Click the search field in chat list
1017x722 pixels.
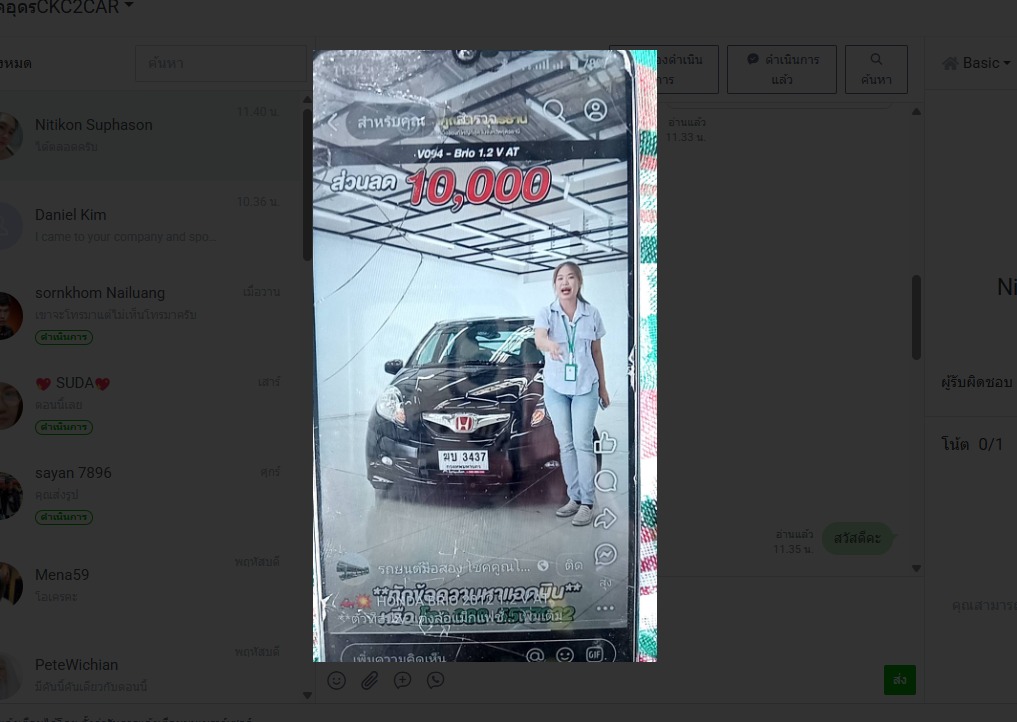tap(221, 64)
